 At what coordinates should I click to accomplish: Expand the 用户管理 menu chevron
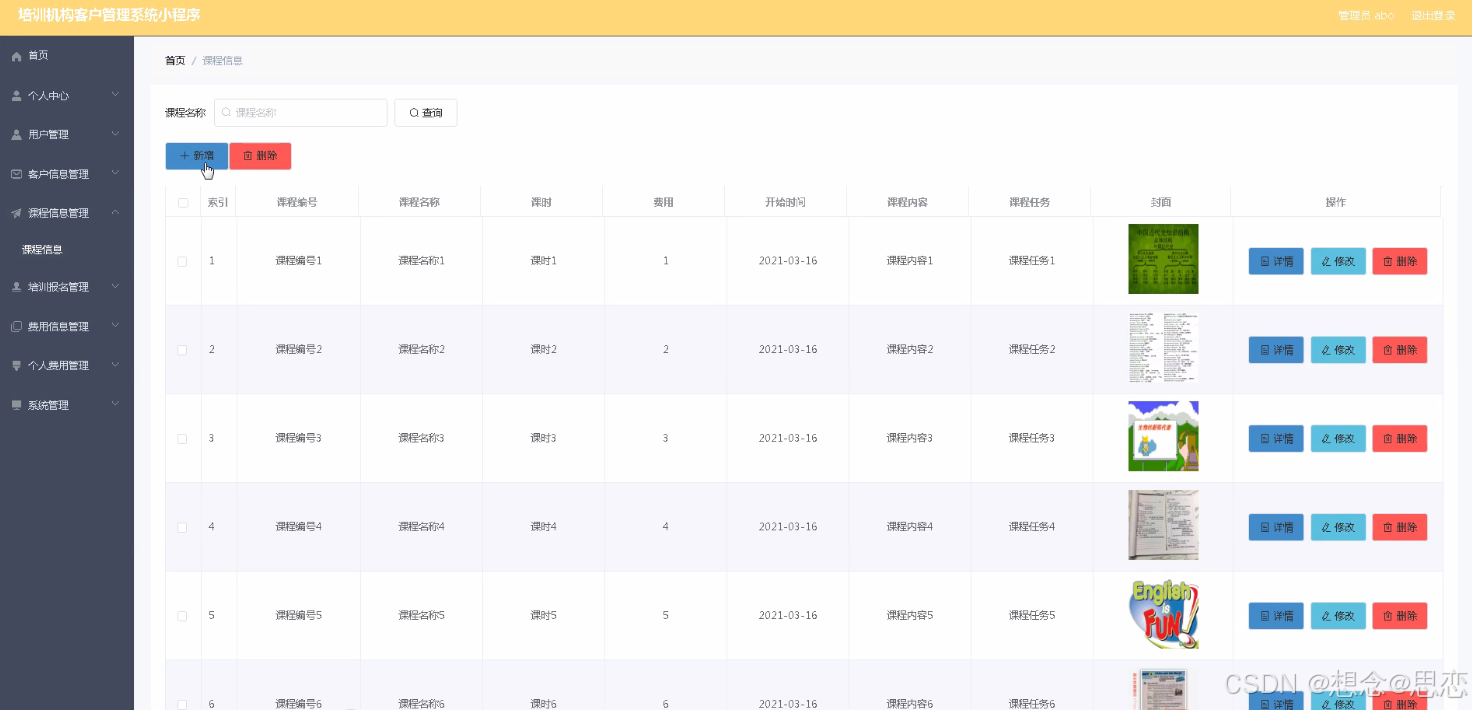coord(115,134)
